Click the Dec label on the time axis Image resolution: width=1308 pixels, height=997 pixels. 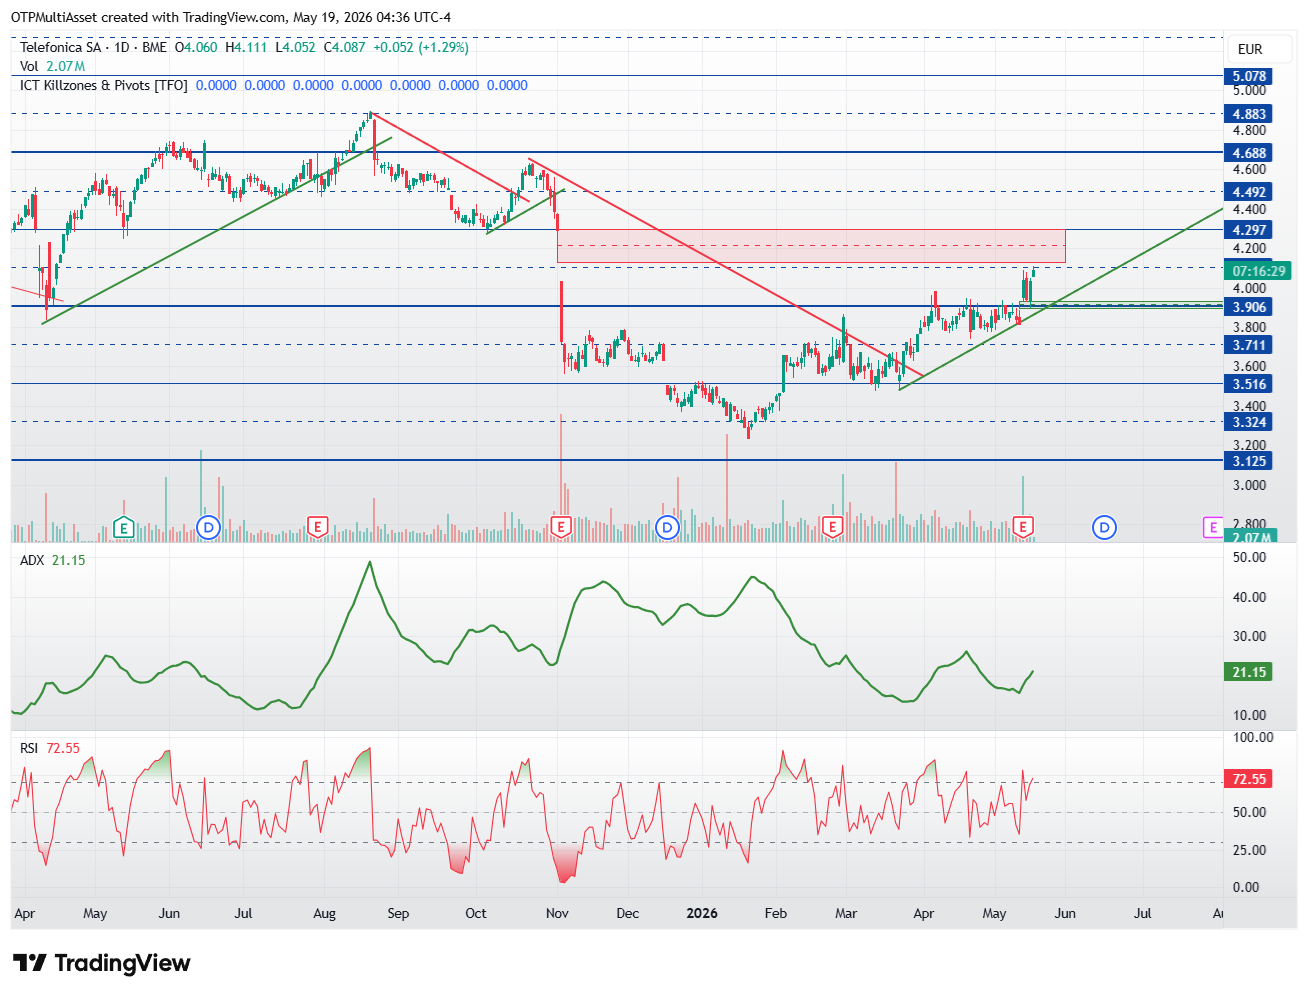tap(628, 913)
